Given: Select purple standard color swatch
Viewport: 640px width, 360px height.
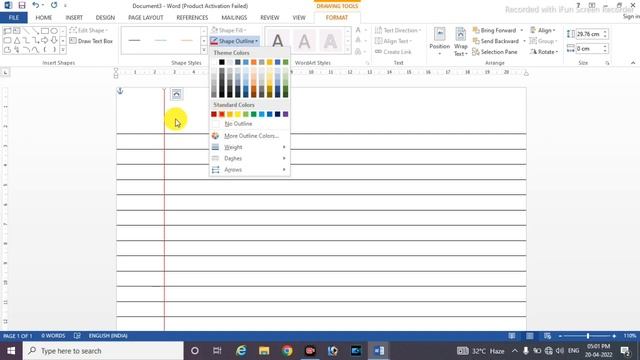Looking at the screenshot, I should coord(285,114).
